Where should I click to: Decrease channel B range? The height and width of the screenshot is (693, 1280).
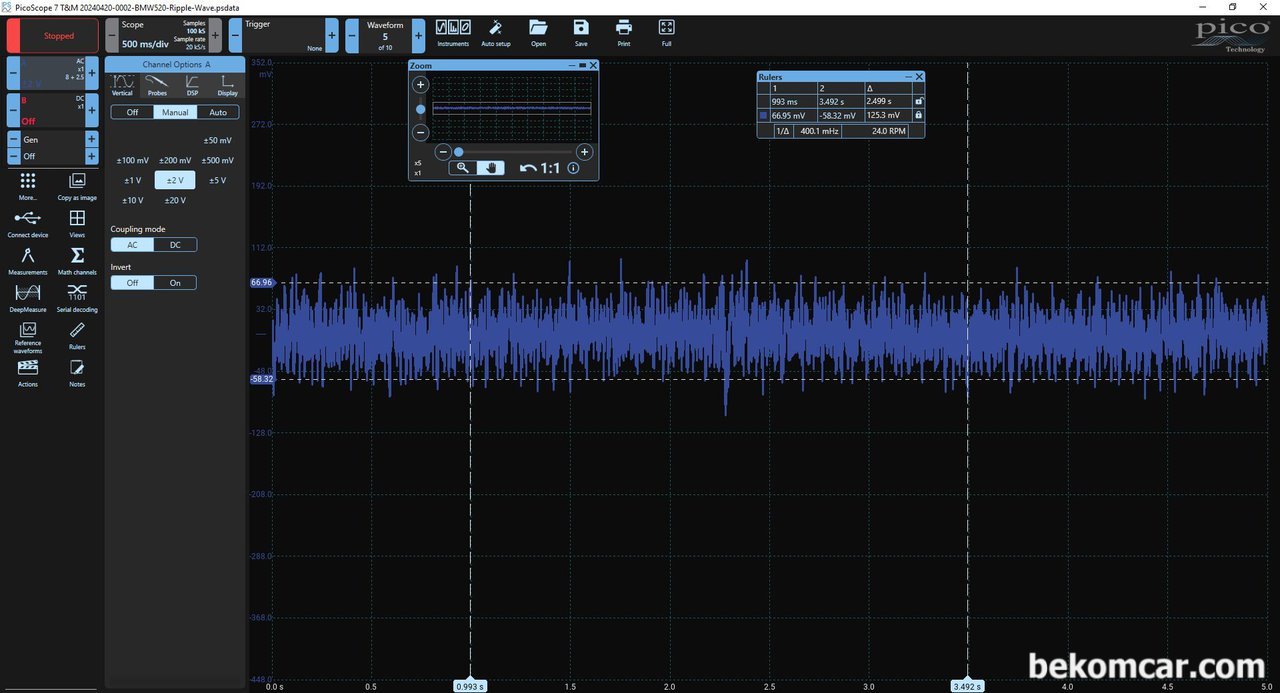coord(13,110)
